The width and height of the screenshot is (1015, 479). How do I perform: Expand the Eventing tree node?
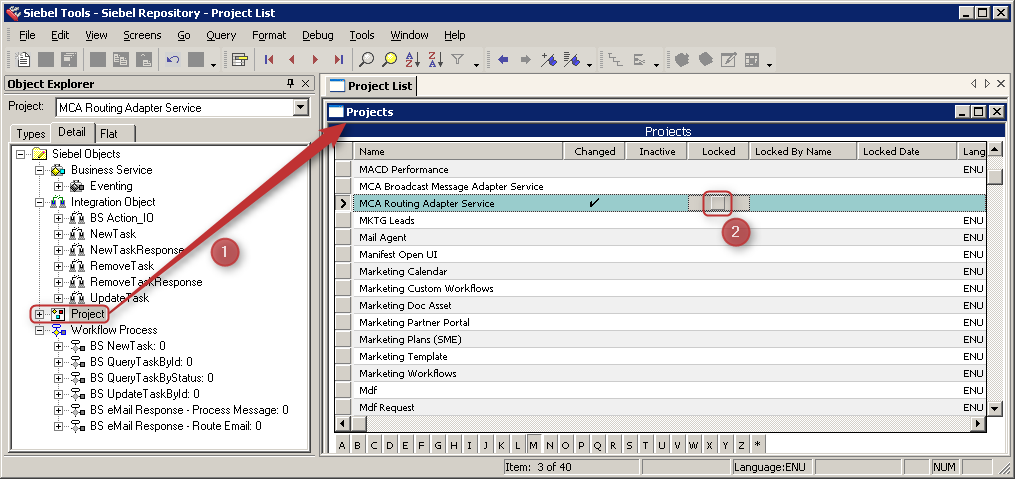pos(59,186)
